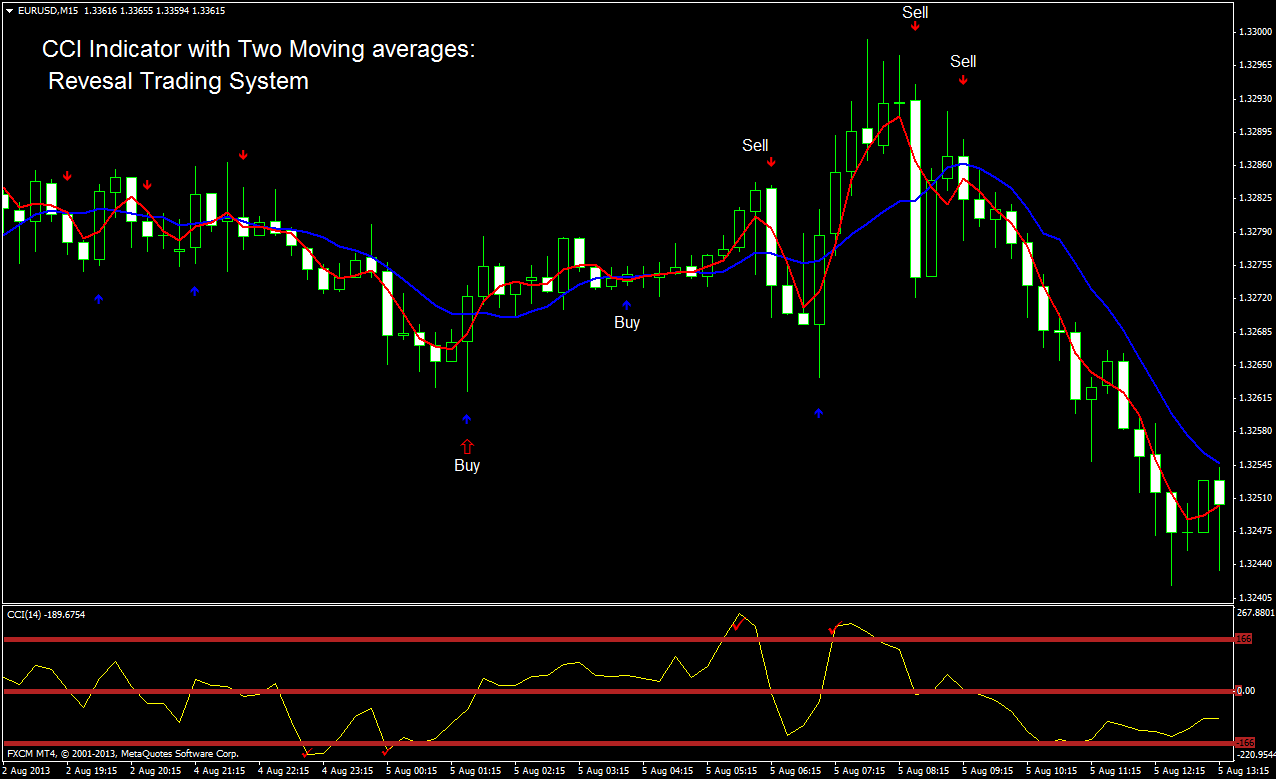Click the 'Revesal Trading System' label
Viewport: 1276px width, 779px height.
click(x=179, y=81)
